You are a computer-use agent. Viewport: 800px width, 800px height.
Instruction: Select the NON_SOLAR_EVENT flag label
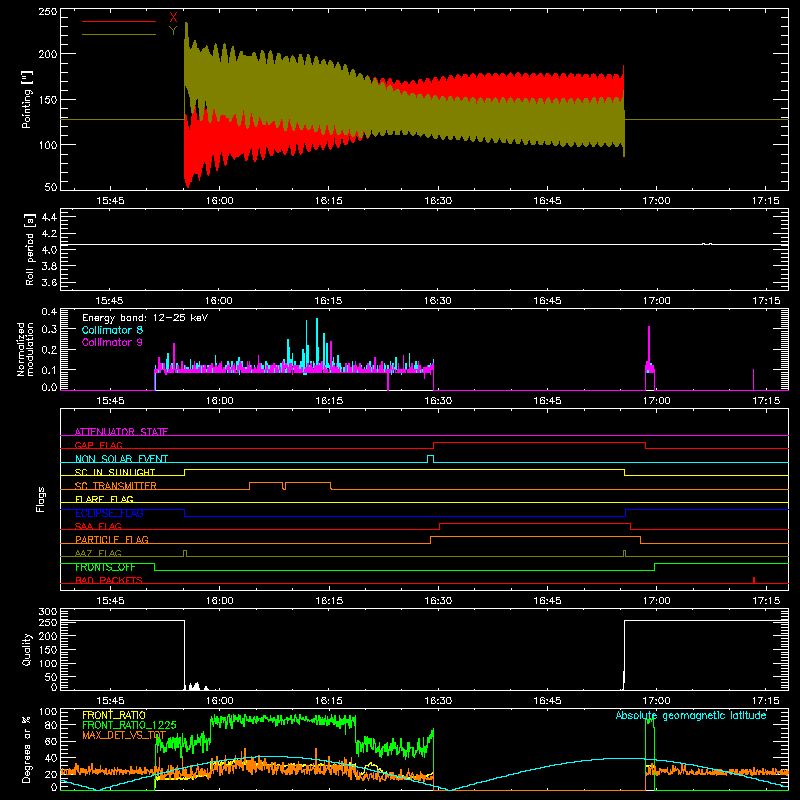(121, 459)
